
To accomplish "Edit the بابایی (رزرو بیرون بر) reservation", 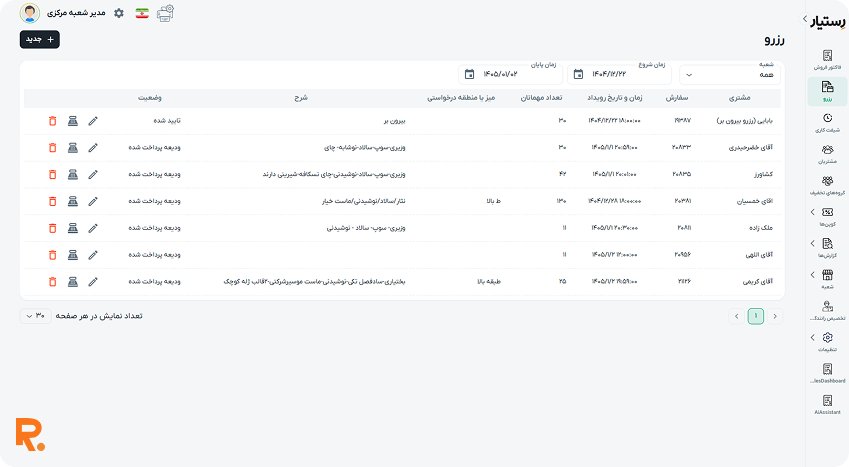I will (x=93, y=121).
